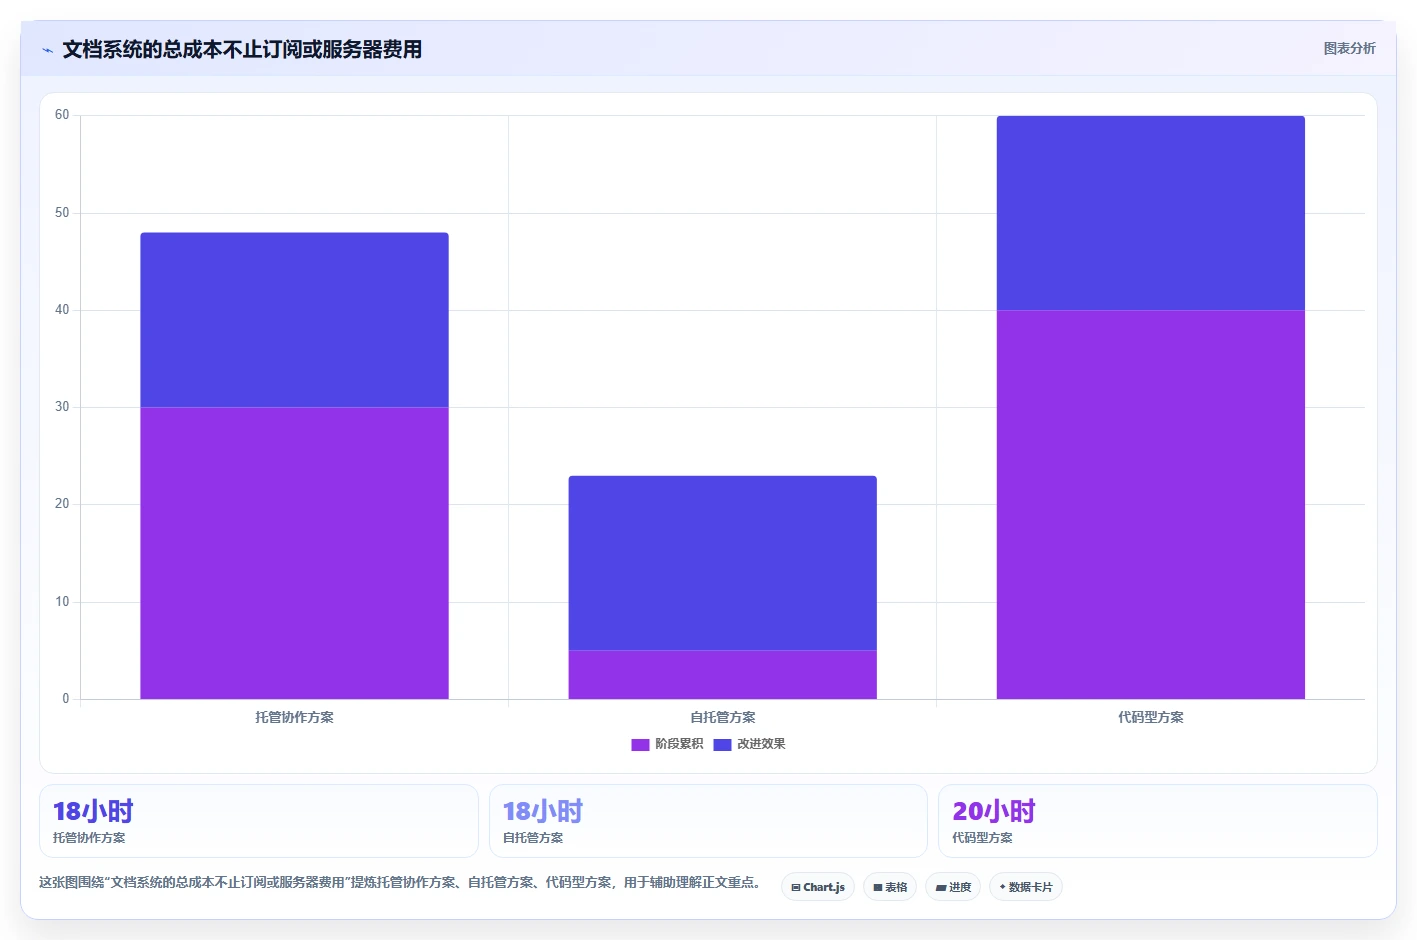Click the 托管协作方案 purple bar segment
Image resolution: width=1417 pixels, height=940 pixels.
tap(294, 553)
